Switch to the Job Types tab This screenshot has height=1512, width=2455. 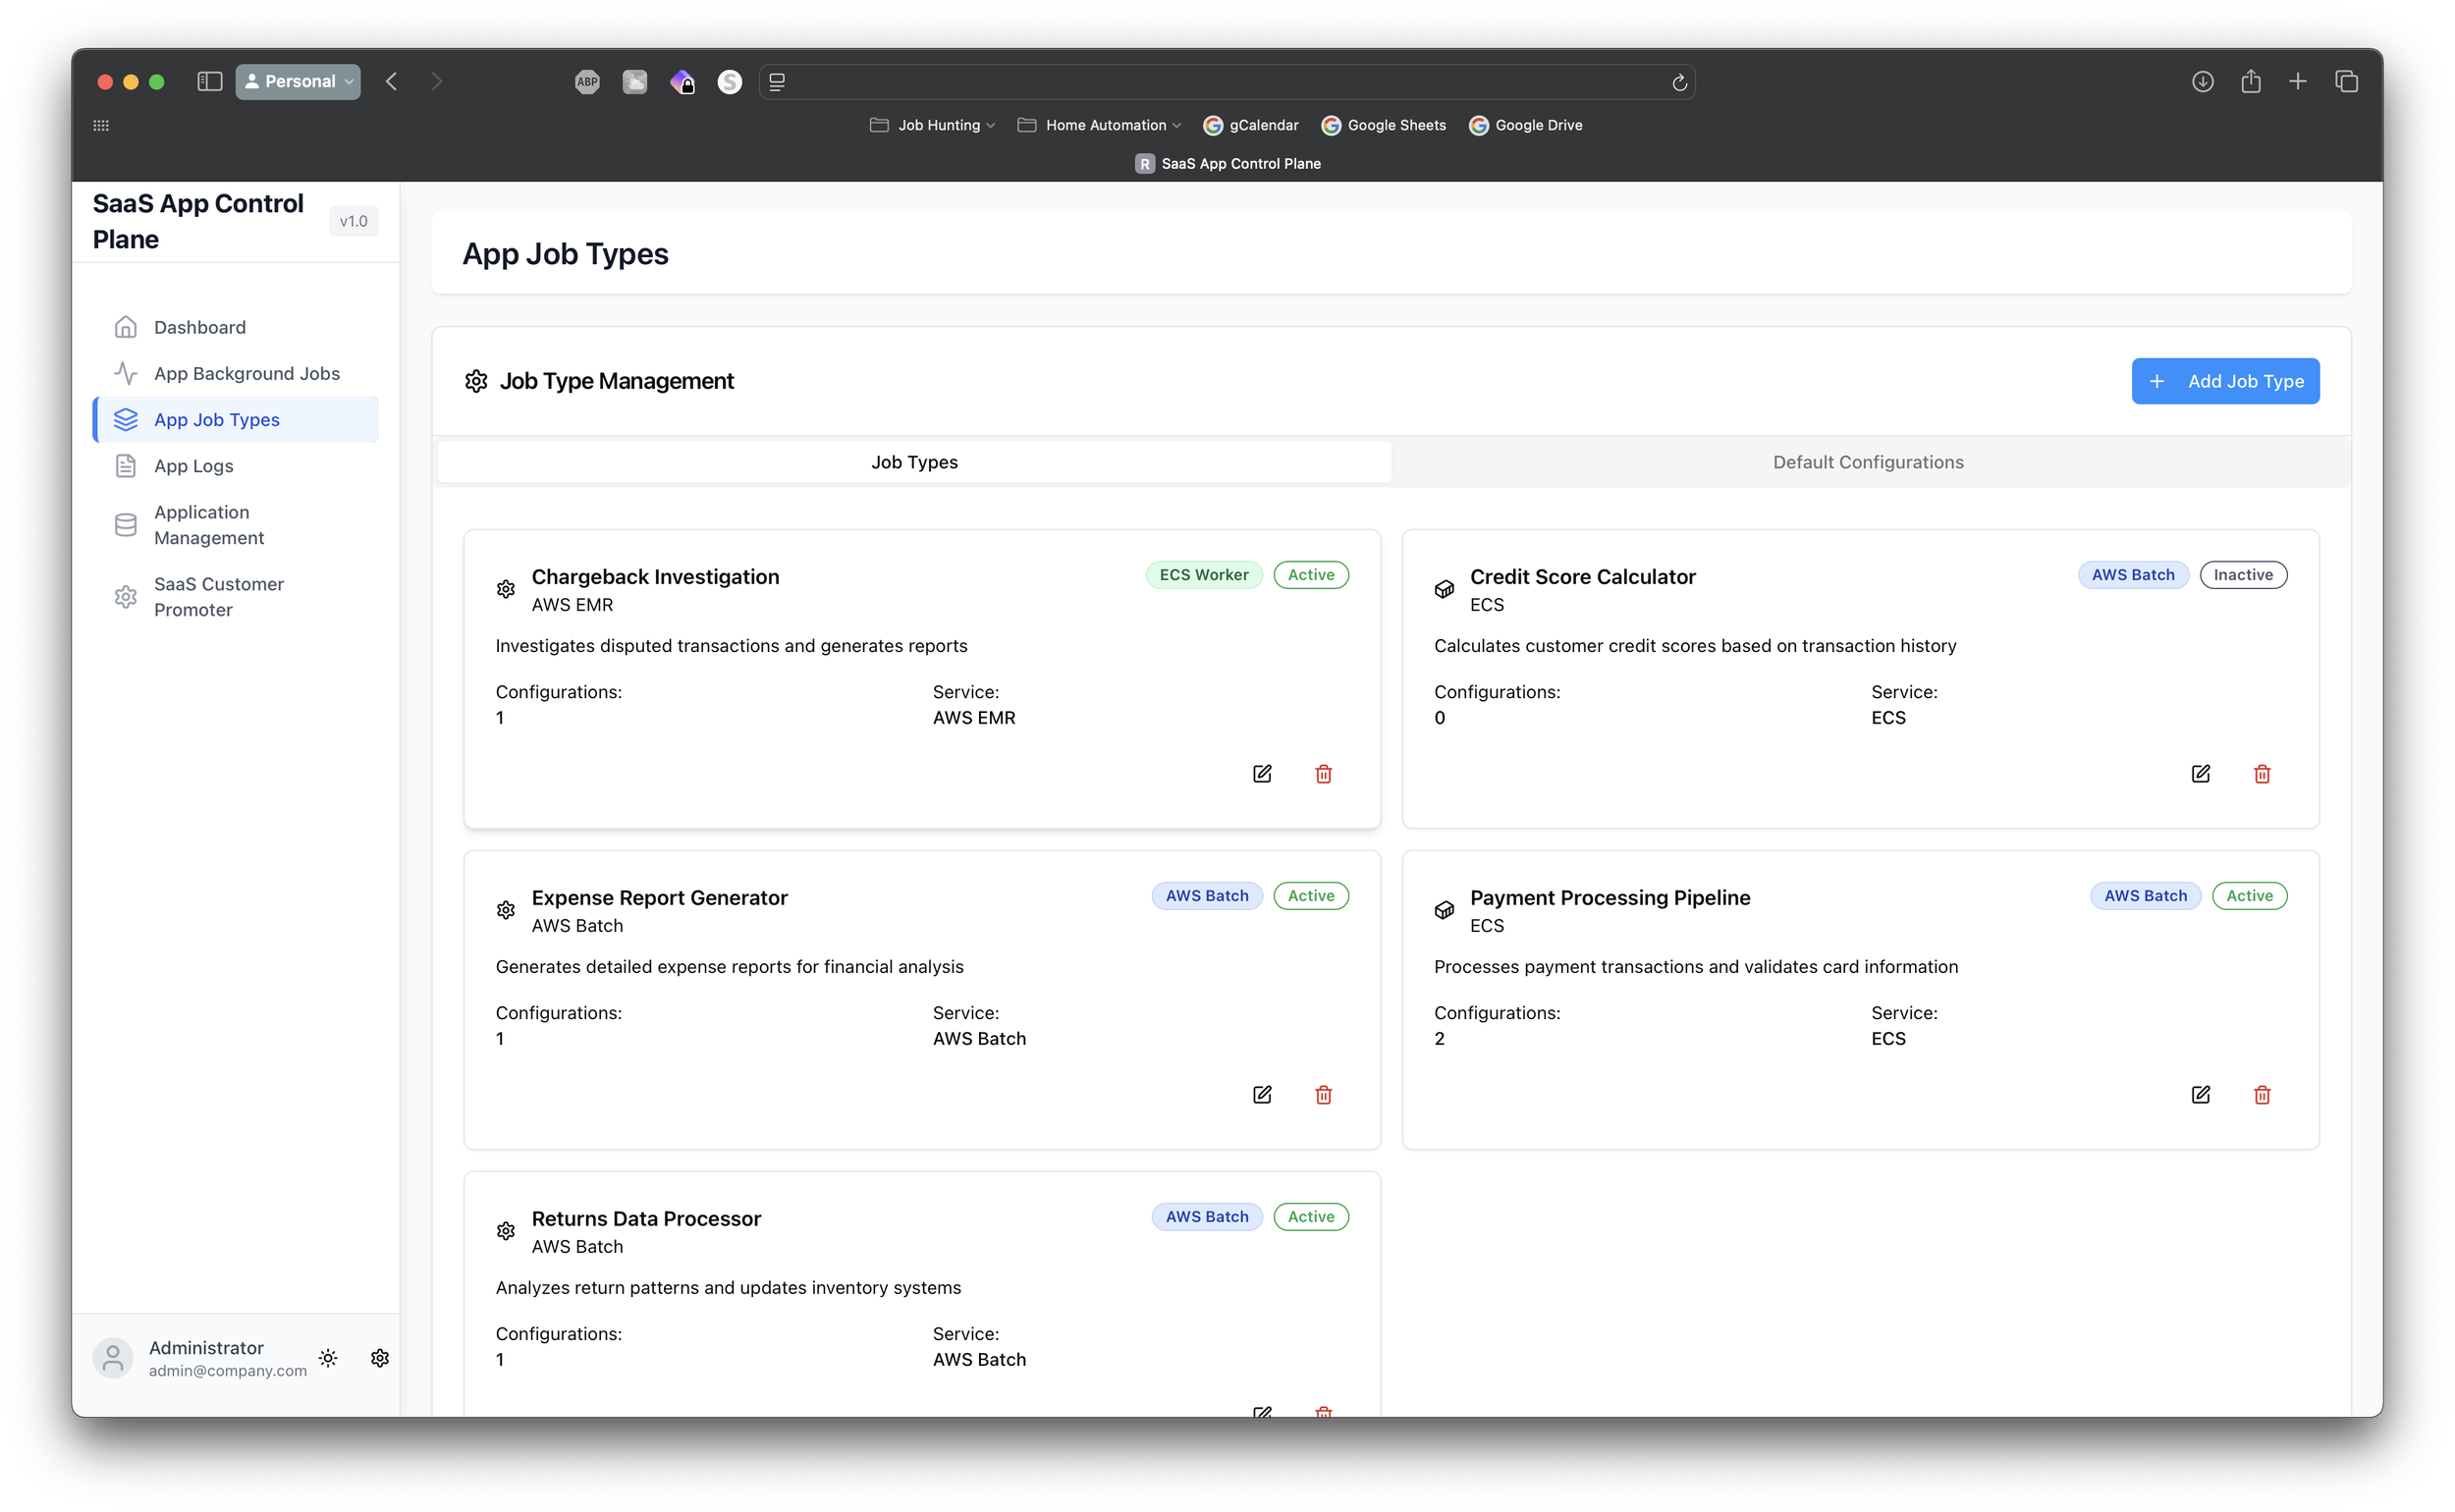(914, 462)
